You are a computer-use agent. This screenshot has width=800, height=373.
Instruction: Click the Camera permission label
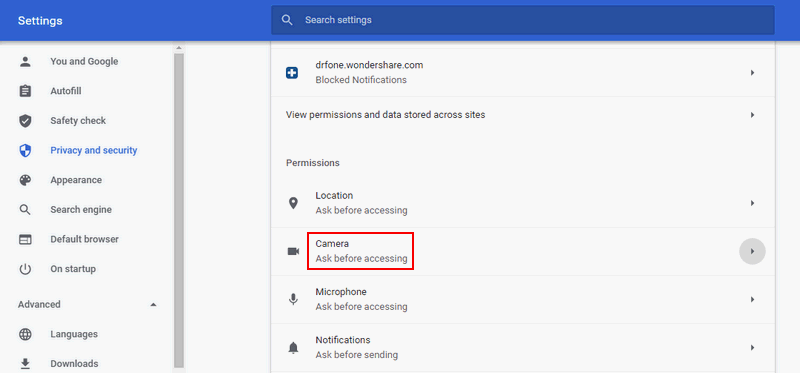(332, 244)
